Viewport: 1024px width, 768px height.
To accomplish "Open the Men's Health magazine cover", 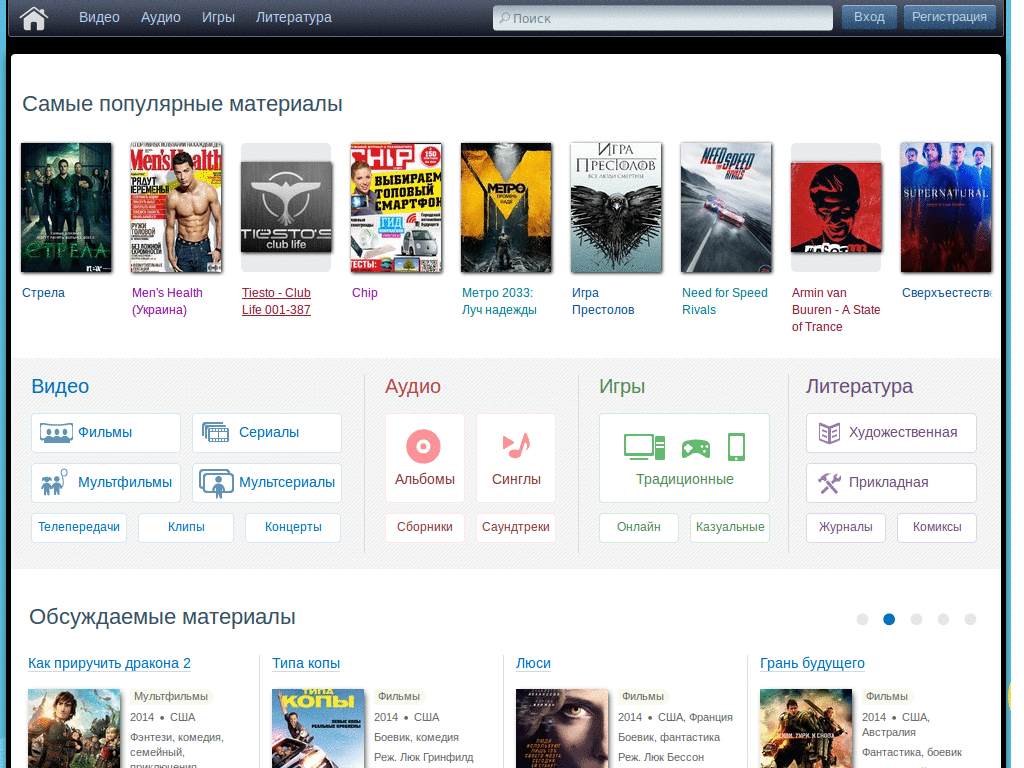I will pos(176,208).
